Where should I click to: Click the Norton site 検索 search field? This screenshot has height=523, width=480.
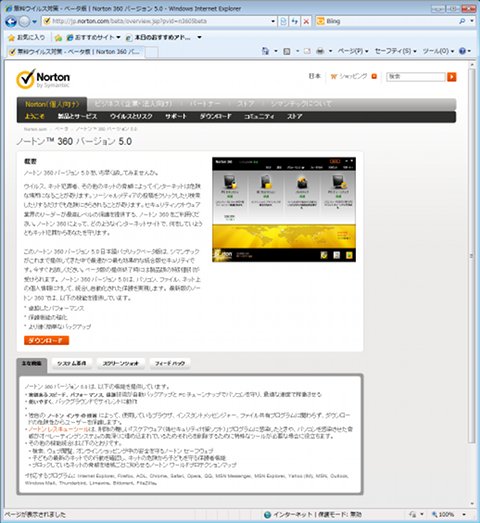[416, 77]
